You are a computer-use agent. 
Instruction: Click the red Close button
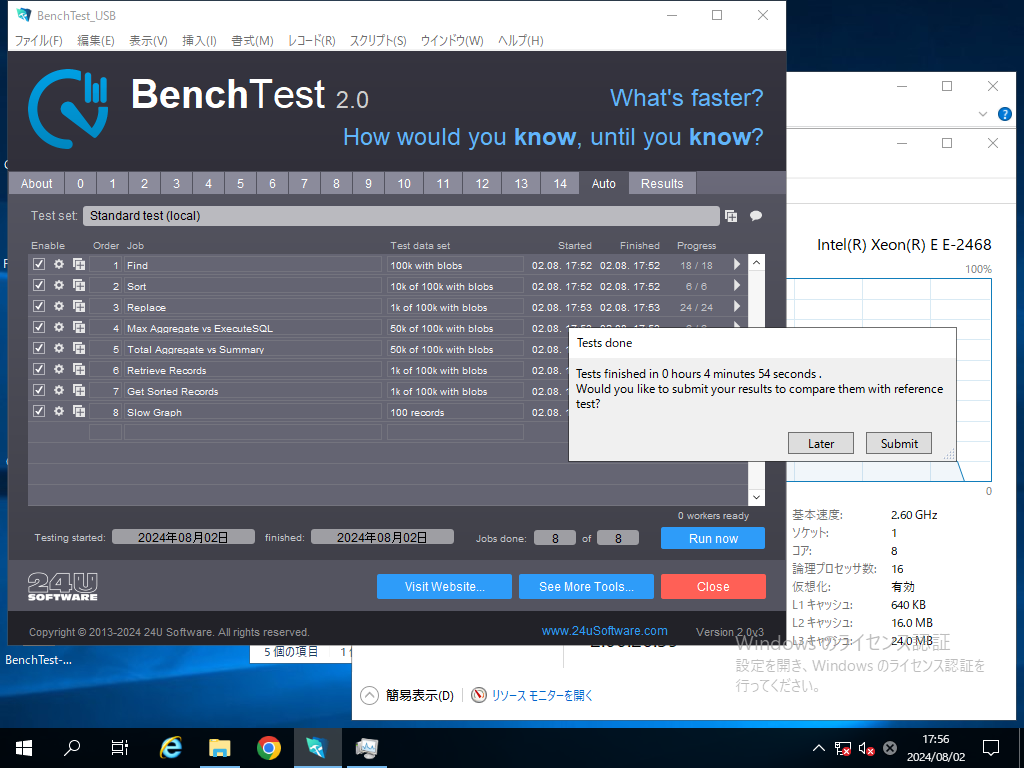(x=713, y=586)
